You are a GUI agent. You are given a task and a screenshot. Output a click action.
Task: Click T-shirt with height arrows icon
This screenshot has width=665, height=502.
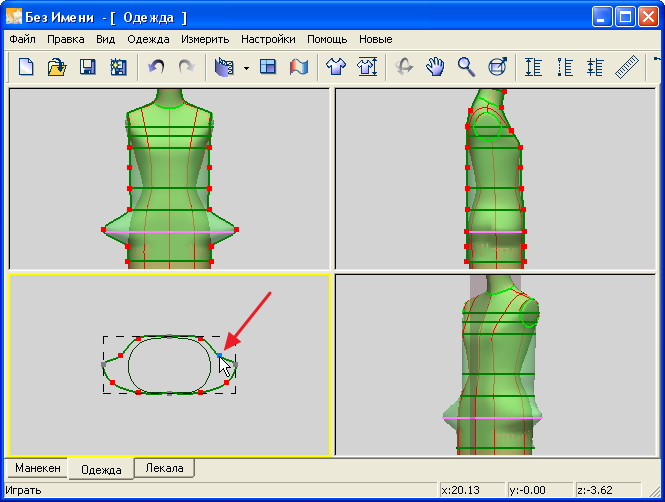[367, 67]
